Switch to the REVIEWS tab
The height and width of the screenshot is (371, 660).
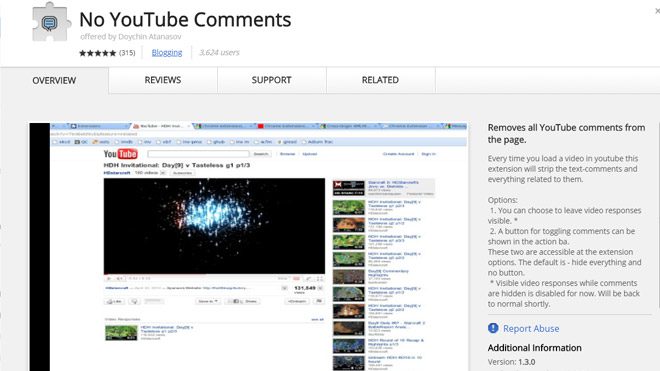[163, 80]
